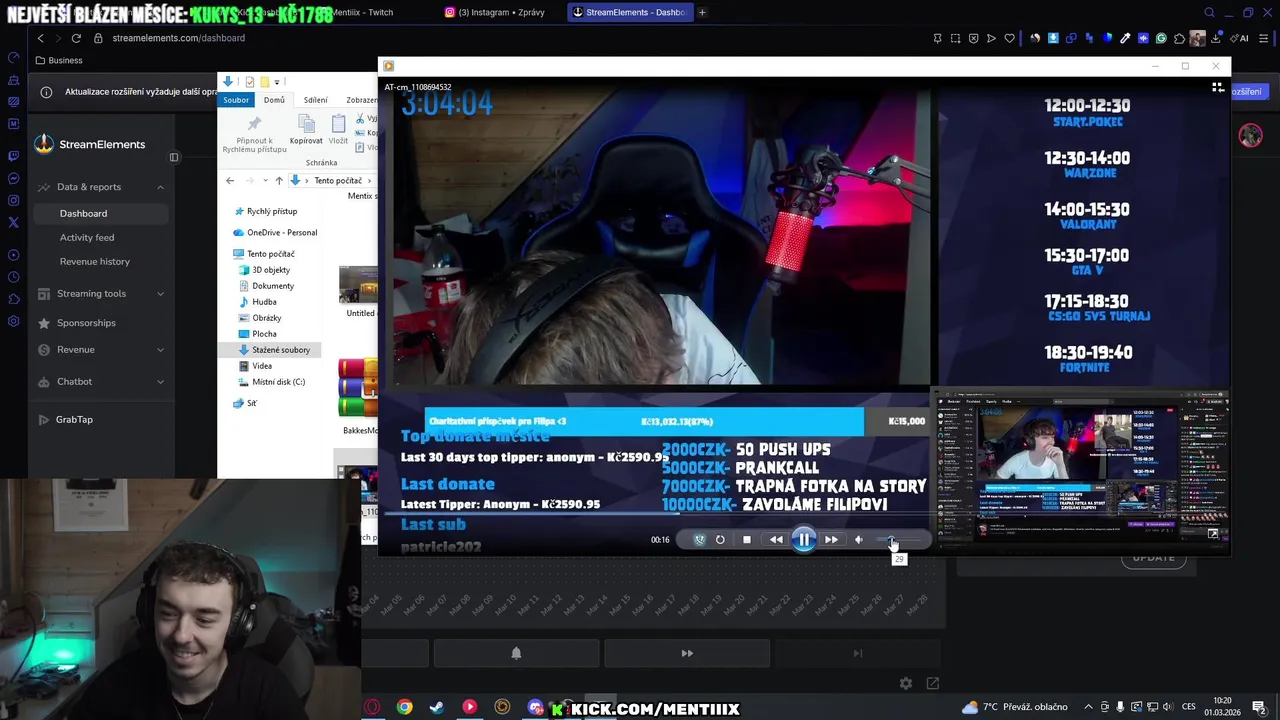Switch to the Instagram Zprávy tab
The height and width of the screenshot is (720, 1280).
tap(496, 12)
